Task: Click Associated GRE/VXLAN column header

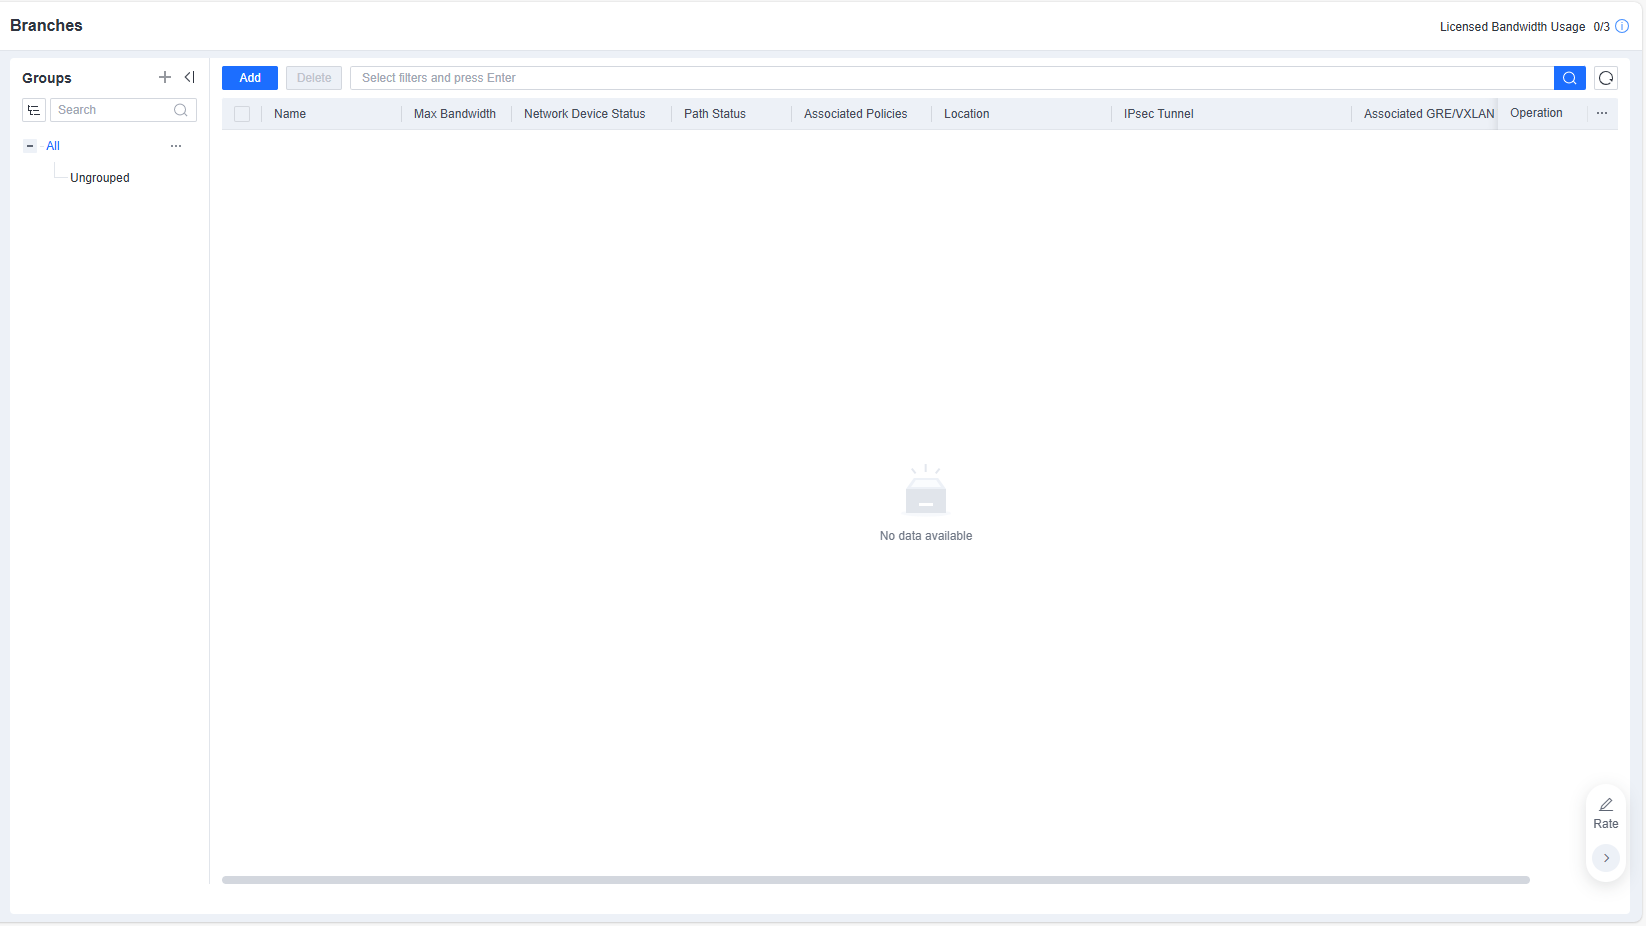Action: (1429, 114)
